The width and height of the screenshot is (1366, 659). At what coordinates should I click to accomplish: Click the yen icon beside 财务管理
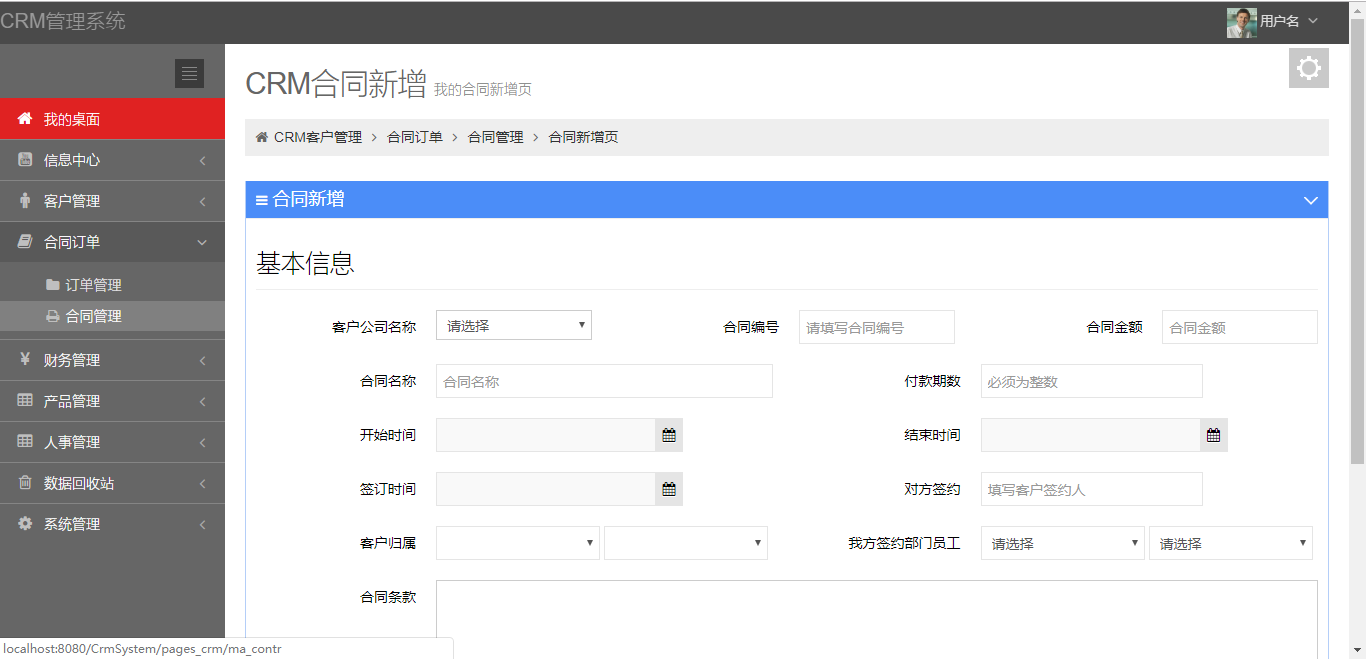25,359
